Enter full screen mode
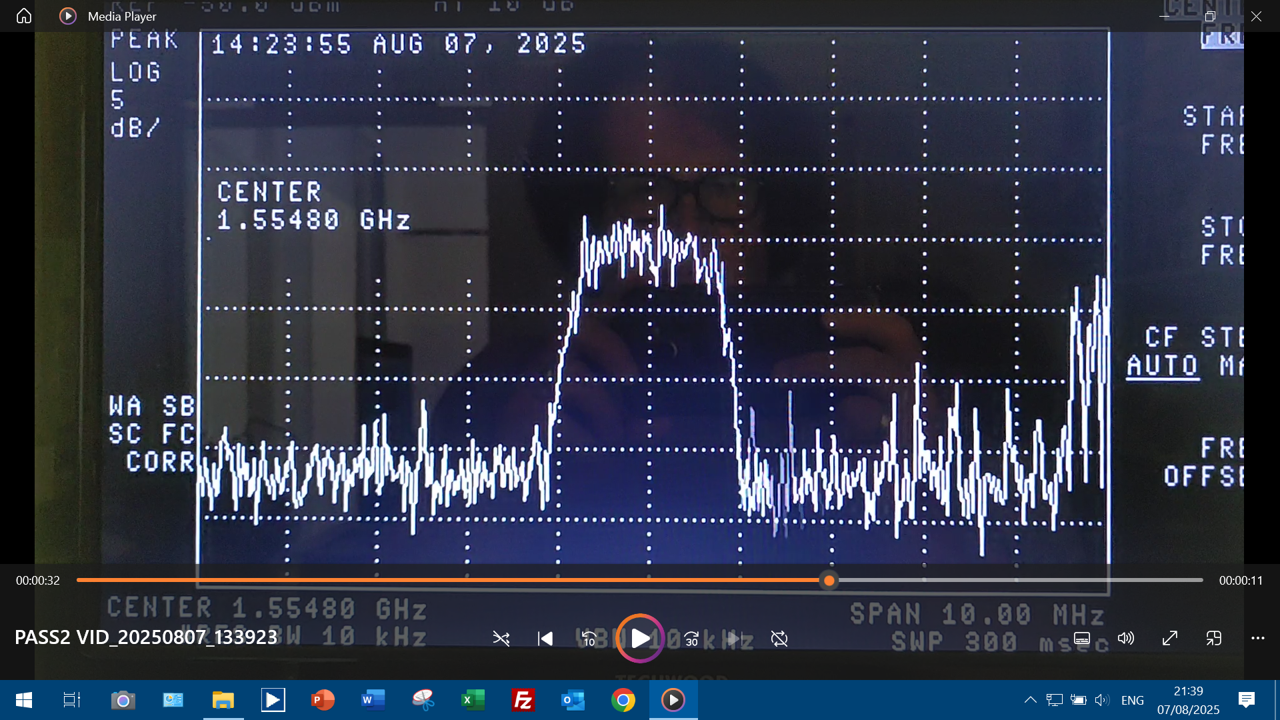The image size is (1280, 720). tap(1170, 638)
